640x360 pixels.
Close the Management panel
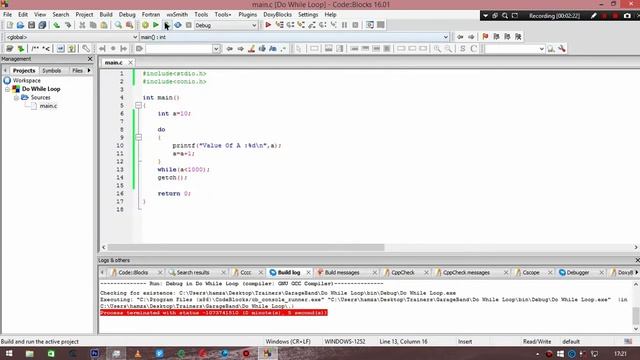(x=90, y=59)
